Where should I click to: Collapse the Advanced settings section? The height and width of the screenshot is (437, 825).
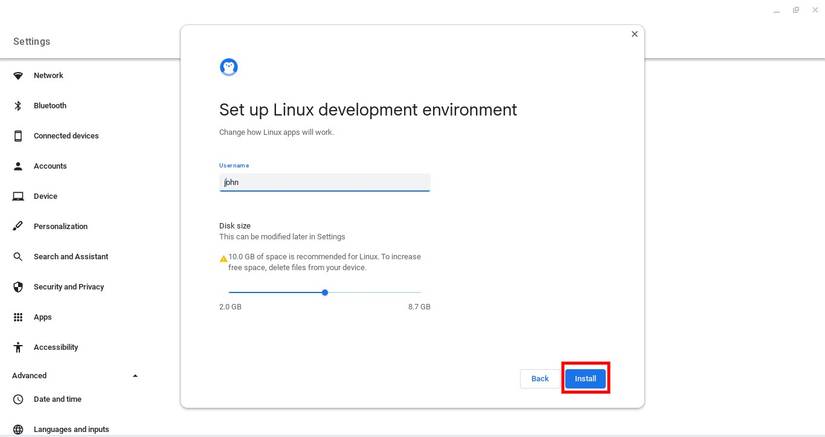point(135,376)
